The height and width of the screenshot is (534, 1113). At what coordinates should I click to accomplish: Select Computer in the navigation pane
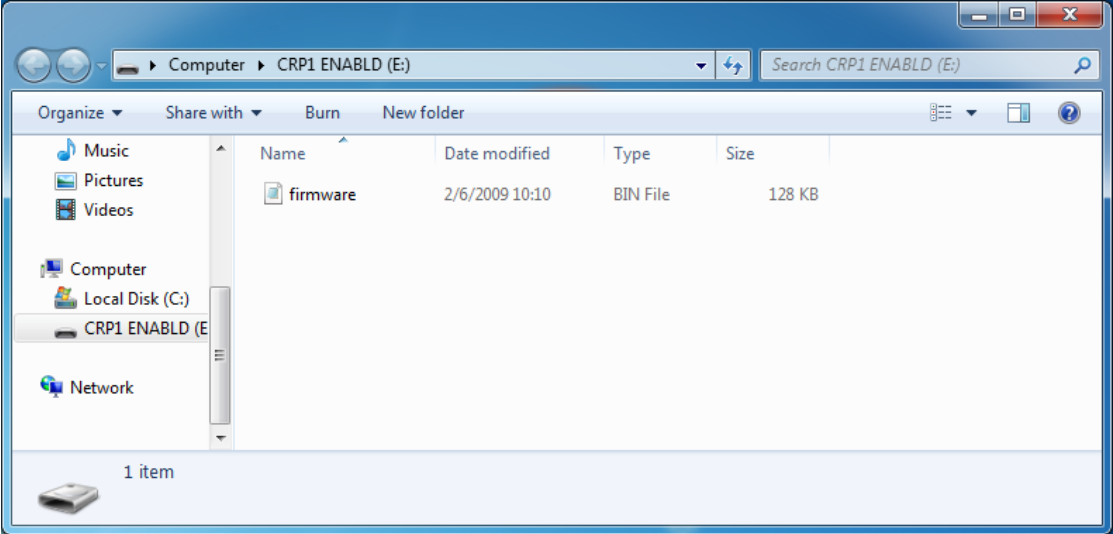[108, 269]
